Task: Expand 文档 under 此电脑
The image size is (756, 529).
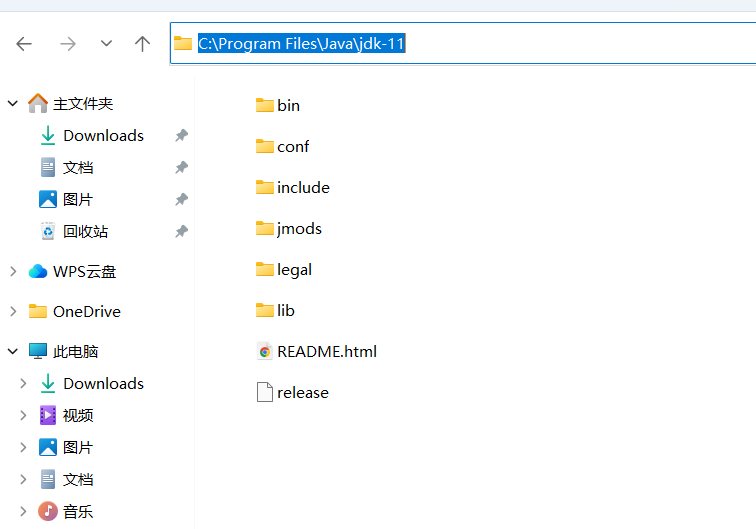Action: pos(23,479)
